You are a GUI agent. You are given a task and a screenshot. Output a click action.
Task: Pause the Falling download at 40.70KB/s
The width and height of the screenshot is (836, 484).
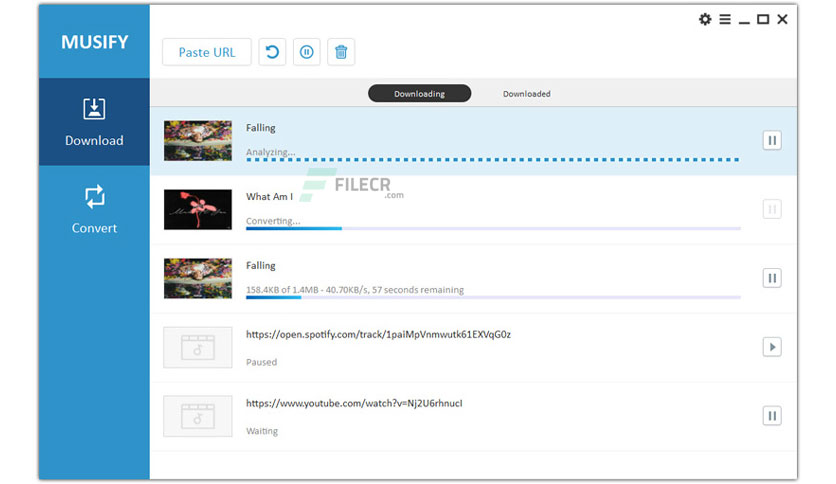pos(771,278)
